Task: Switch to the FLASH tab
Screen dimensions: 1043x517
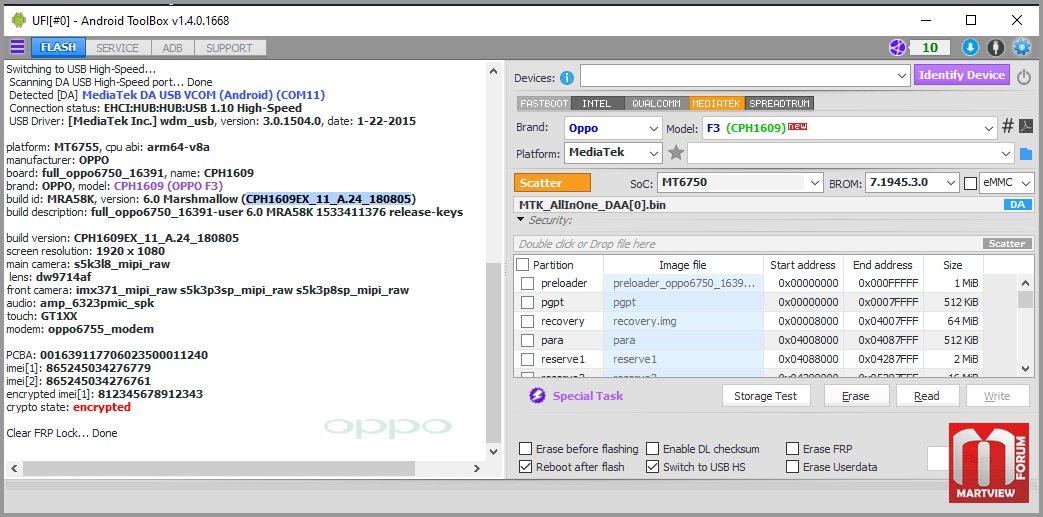Action: [59, 48]
